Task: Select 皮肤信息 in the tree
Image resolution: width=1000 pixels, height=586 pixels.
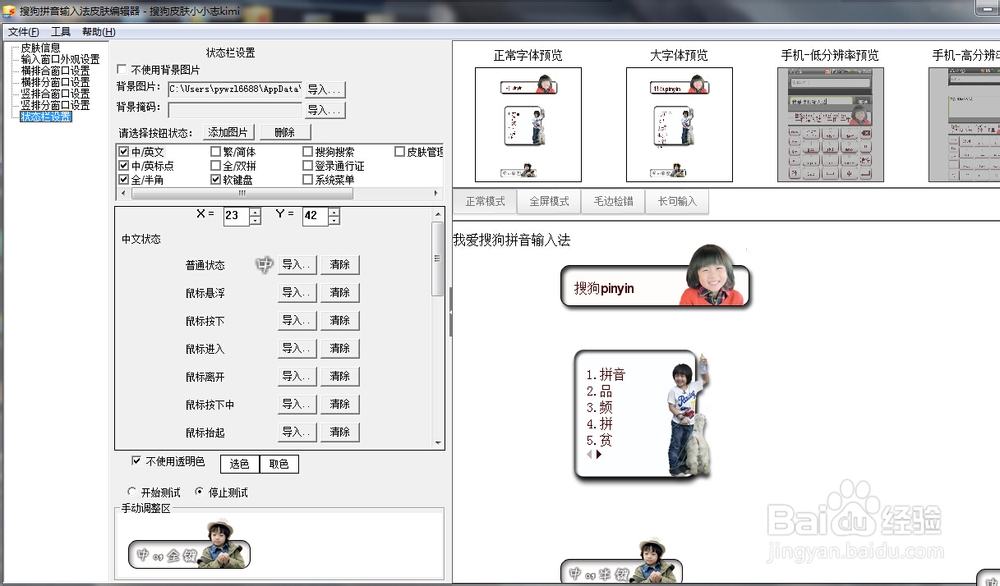Action: click(x=40, y=48)
